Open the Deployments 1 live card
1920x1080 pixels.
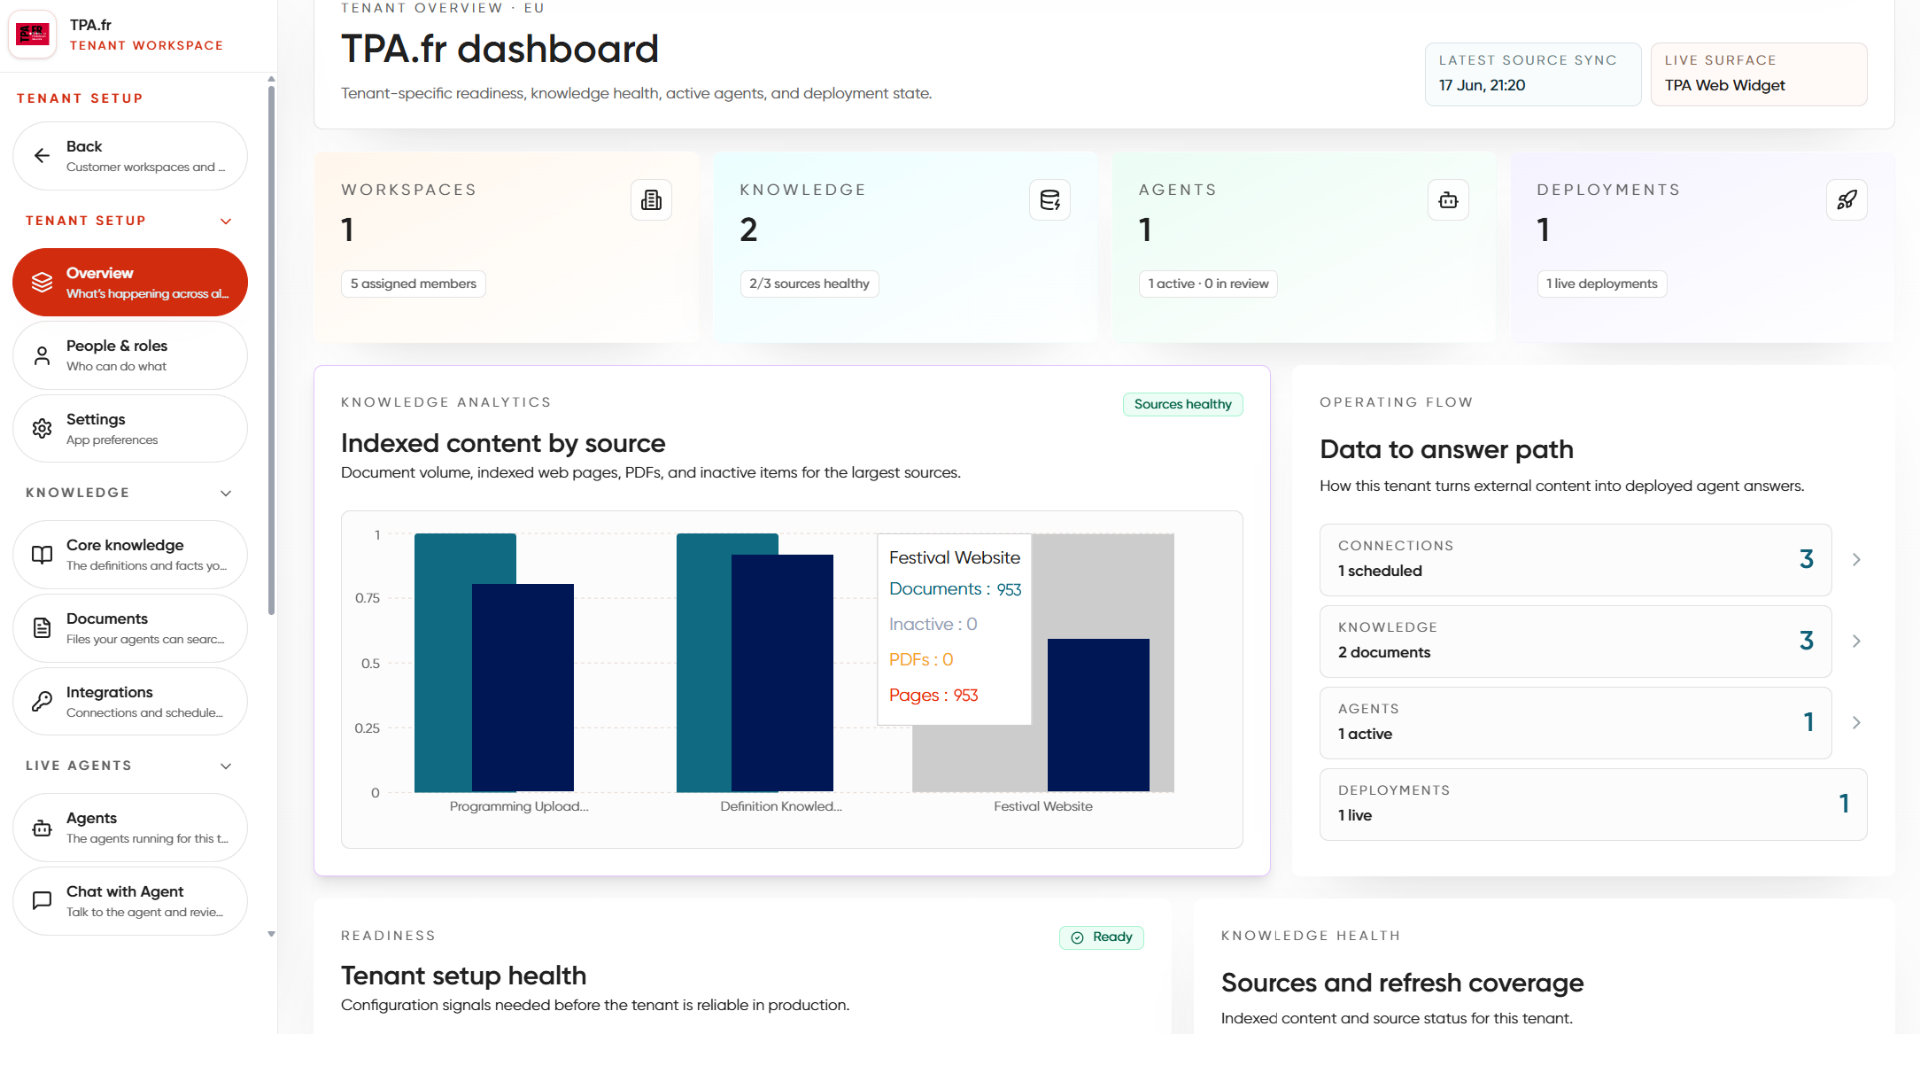pyautogui.click(x=1593, y=804)
